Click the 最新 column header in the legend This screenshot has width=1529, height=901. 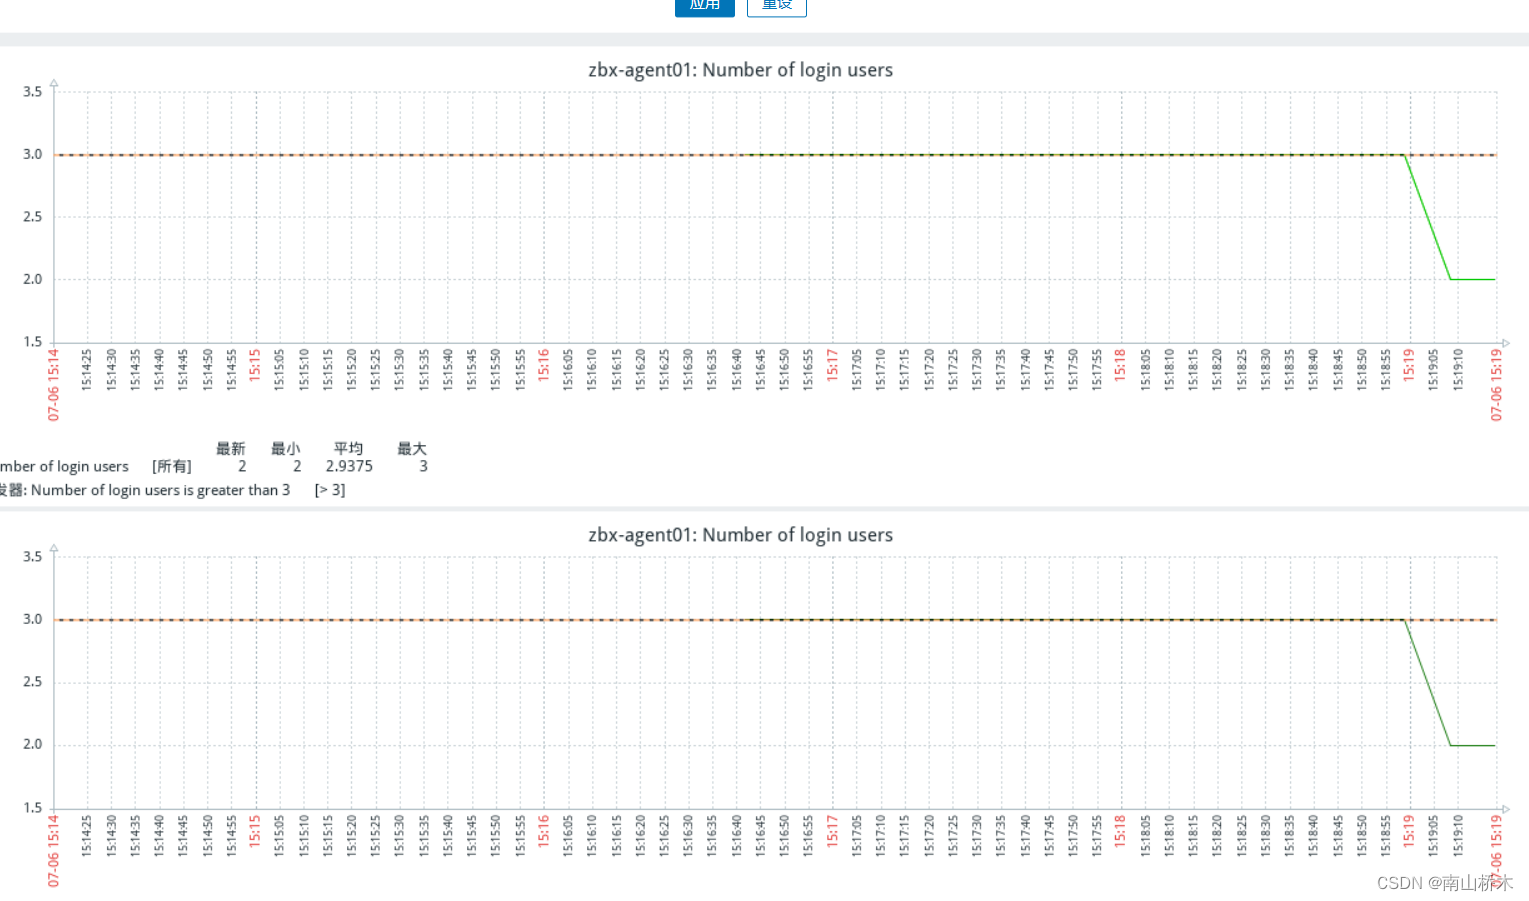point(231,448)
